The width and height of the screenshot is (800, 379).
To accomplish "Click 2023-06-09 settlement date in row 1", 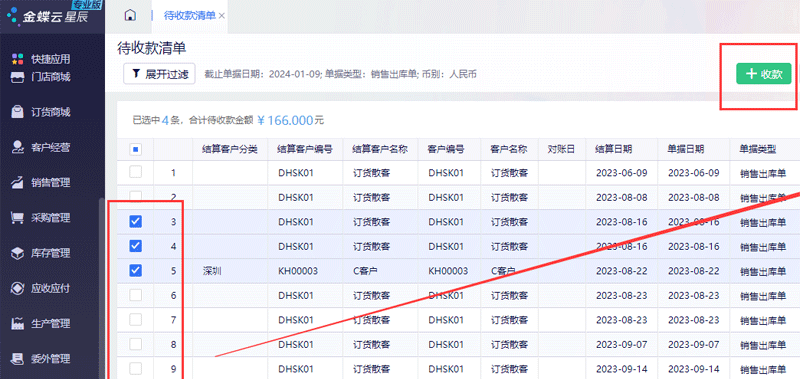I will (621, 173).
